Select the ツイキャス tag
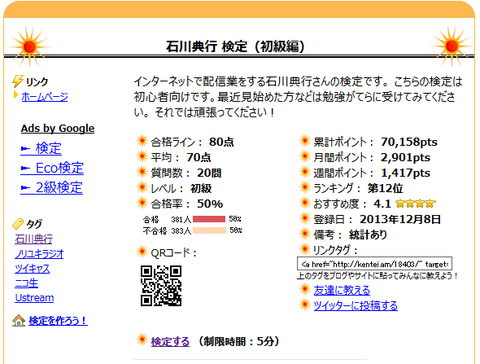This screenshot has height=364, width=480. pyautogui.click(x=32, y=269)
